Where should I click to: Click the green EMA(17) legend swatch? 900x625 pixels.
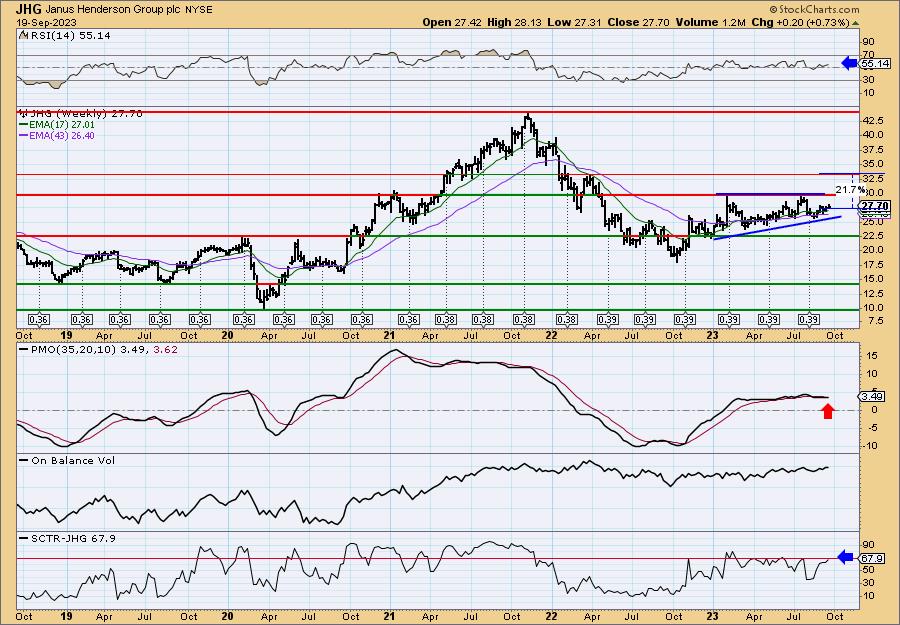coord(23,125)
